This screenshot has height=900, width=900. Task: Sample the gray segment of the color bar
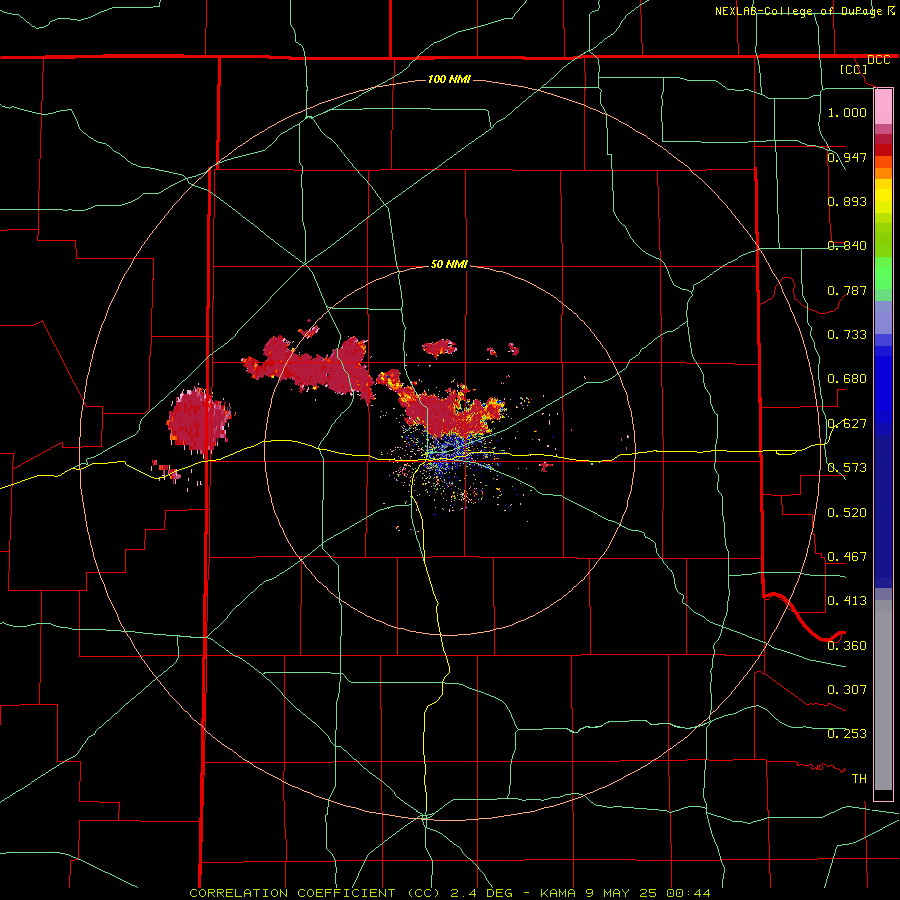883,695
